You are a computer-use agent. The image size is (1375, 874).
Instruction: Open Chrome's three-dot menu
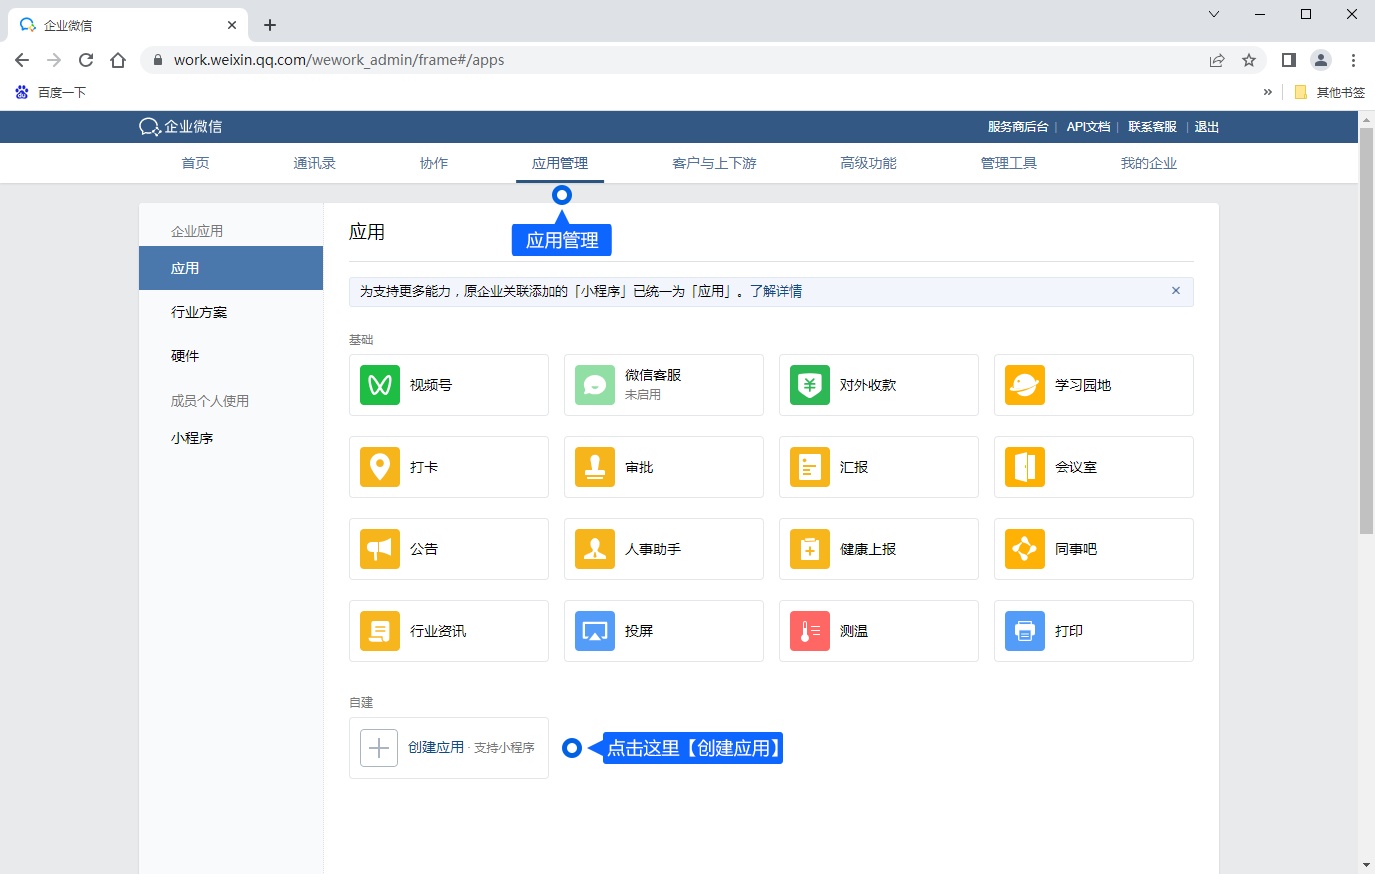[1353, 60]
